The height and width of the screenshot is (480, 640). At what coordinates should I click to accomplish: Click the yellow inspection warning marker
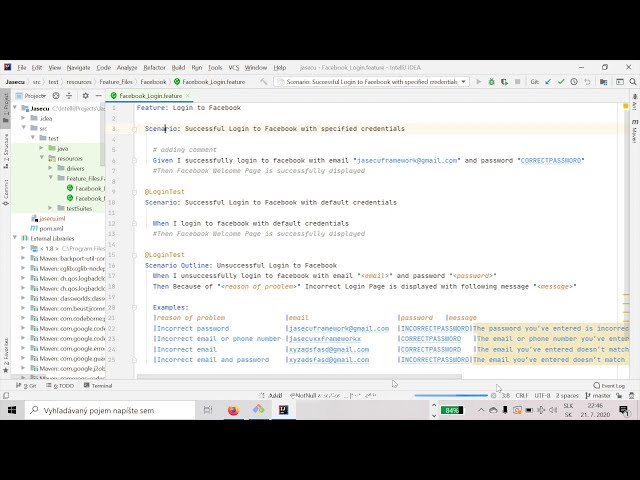[x=625, y=106]
